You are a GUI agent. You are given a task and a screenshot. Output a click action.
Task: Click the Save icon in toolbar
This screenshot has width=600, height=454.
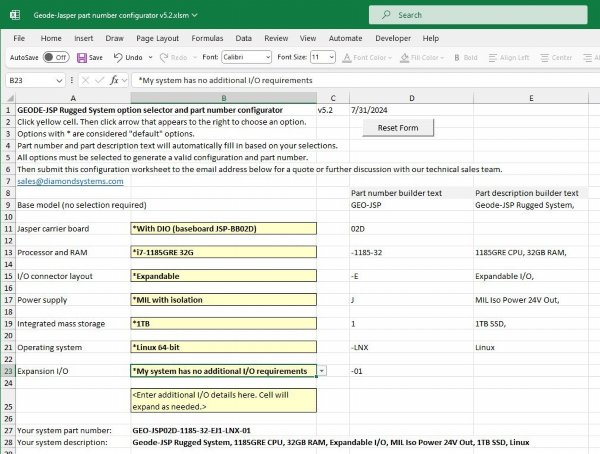click(x=81, y=58)
